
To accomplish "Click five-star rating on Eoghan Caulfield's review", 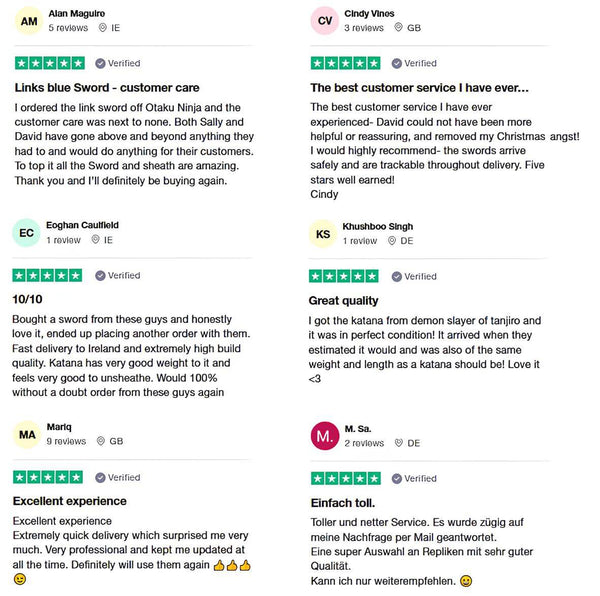I will [47, 275].
